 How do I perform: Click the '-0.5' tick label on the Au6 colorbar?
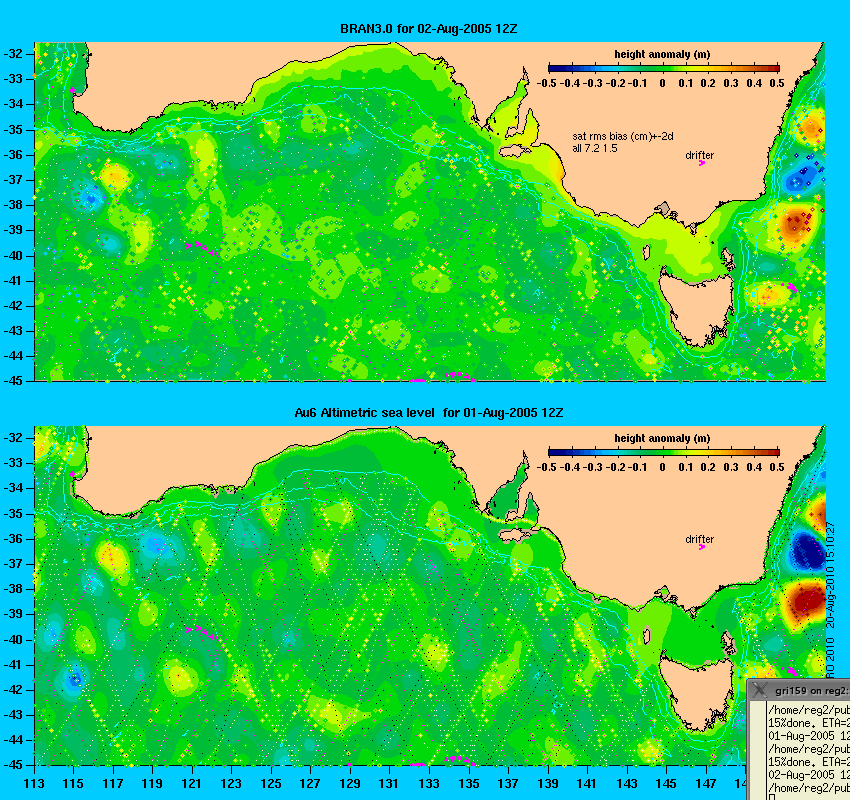pyautogui.click(x=546, y=467)
